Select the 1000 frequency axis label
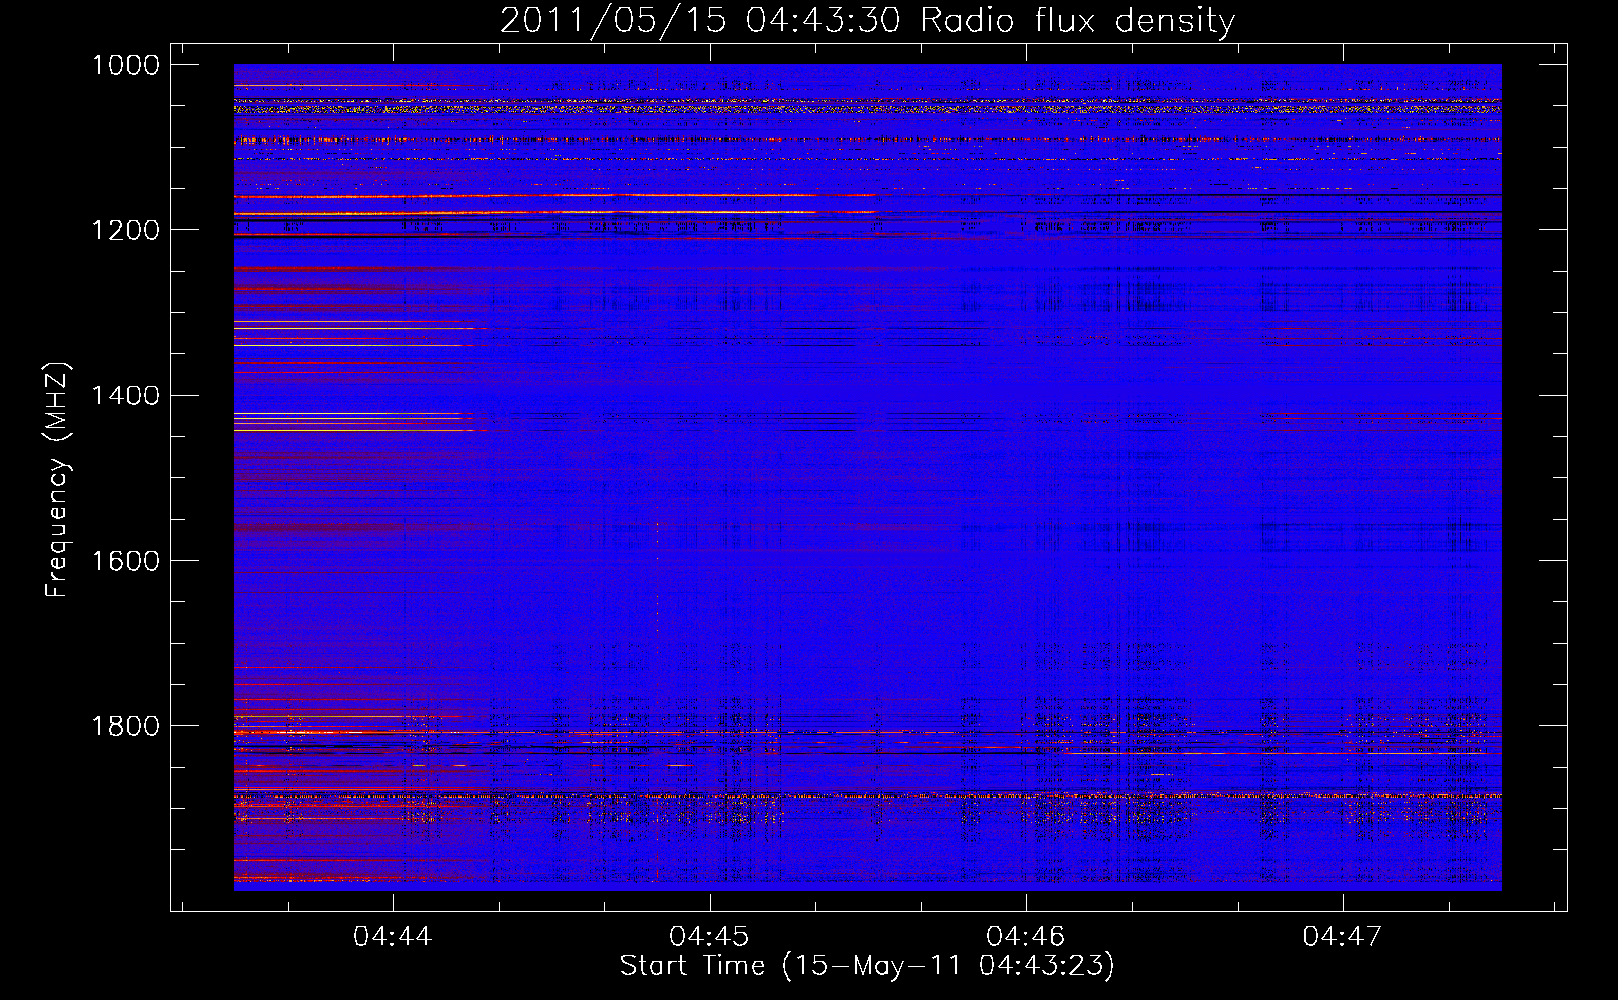This screenshot has width=1618, height=1000. 125,65
